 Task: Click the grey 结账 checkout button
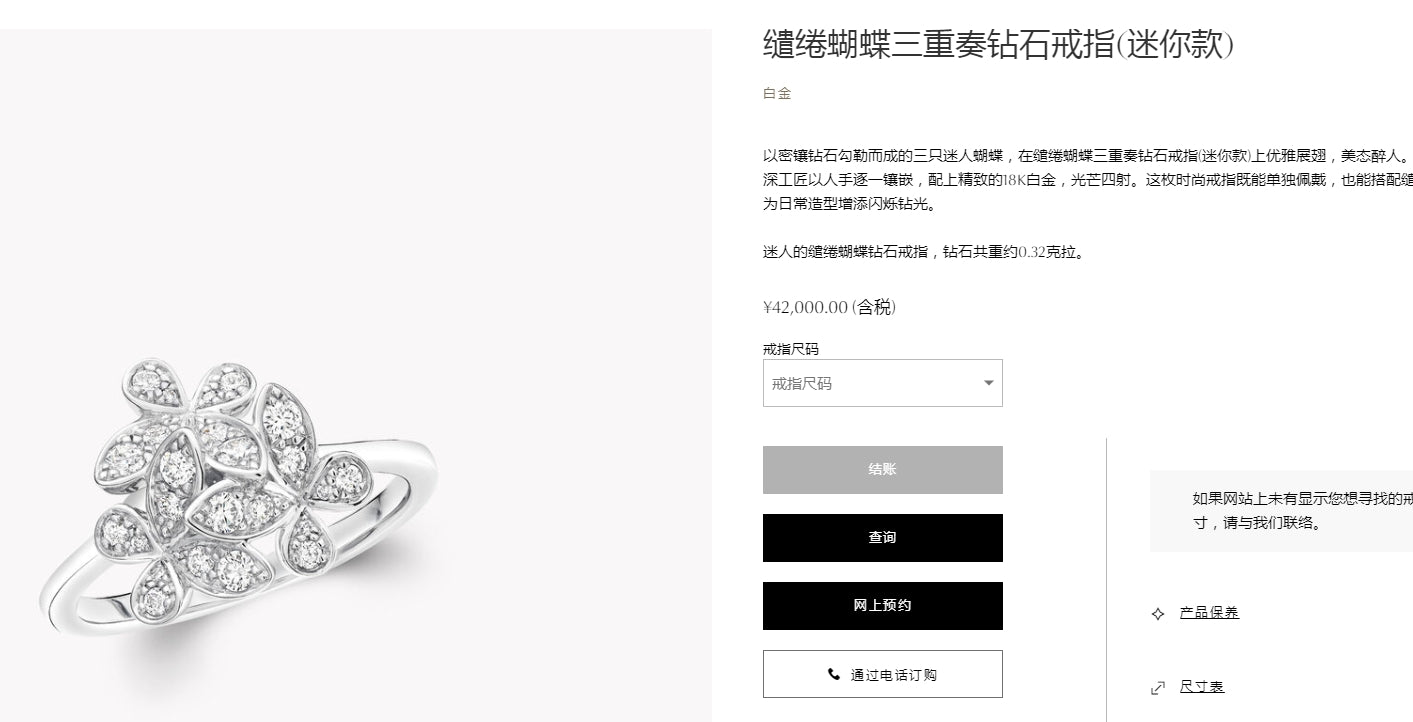tap(882, 469)
